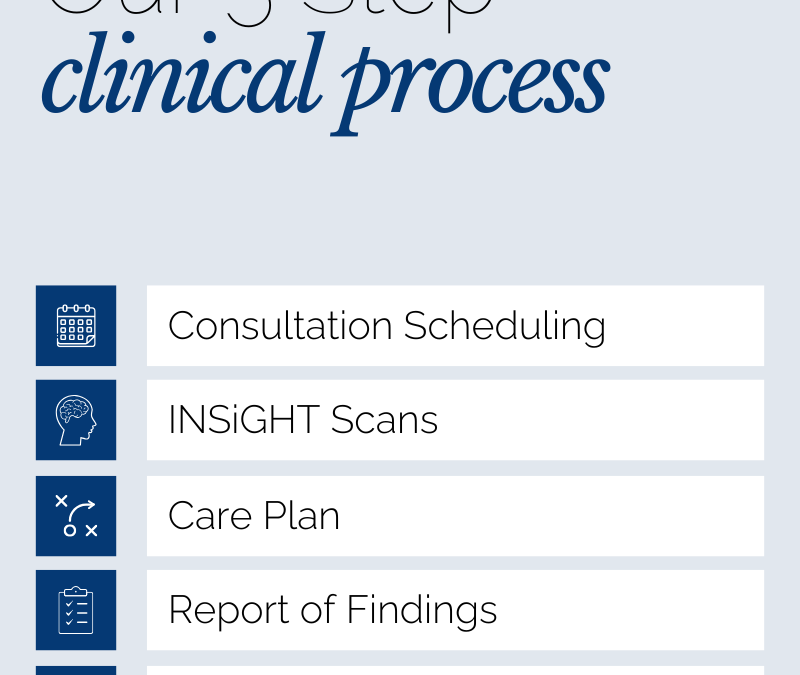Click the word 'Report' in fourth row

point(229,611)
